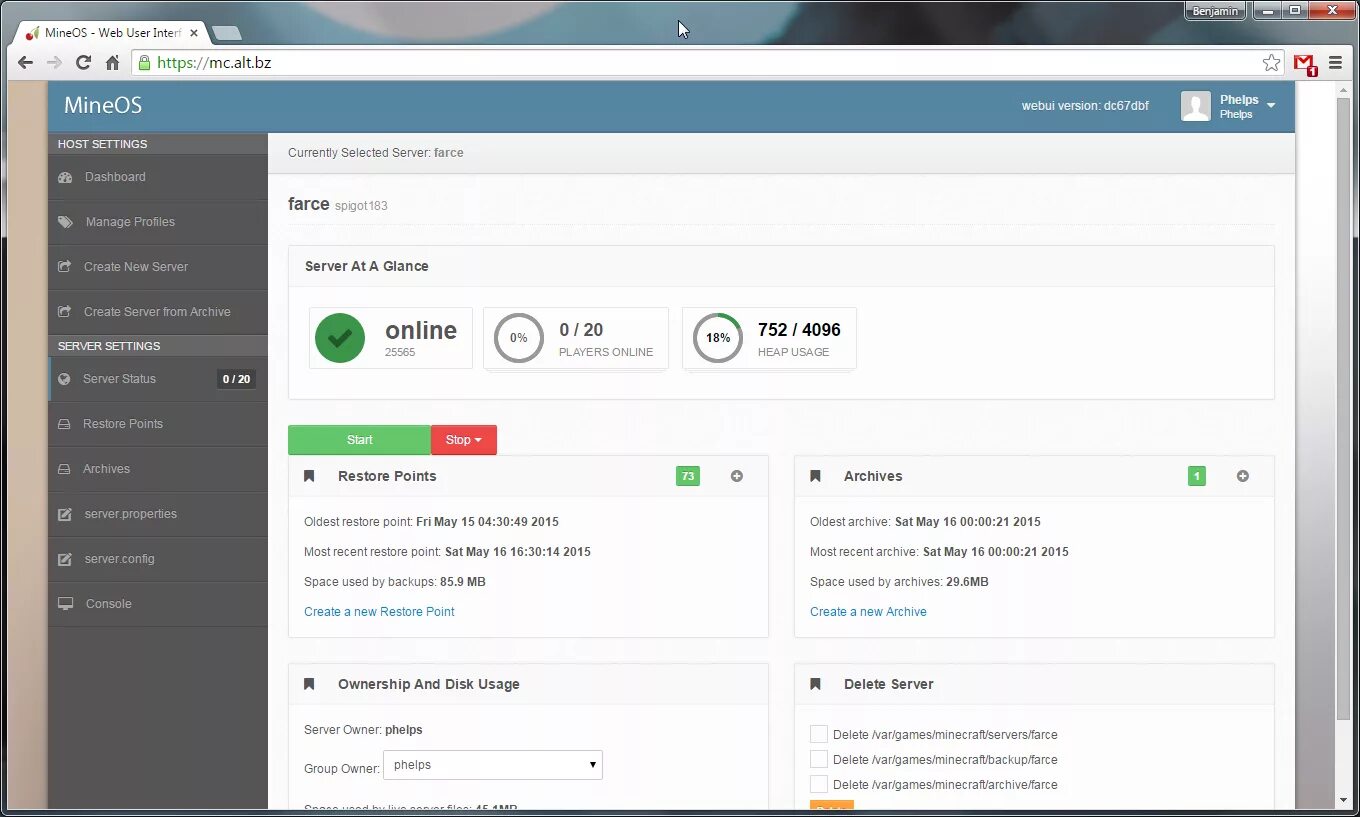Bookmark this page with the star icon

click(x=1271, y=63)
